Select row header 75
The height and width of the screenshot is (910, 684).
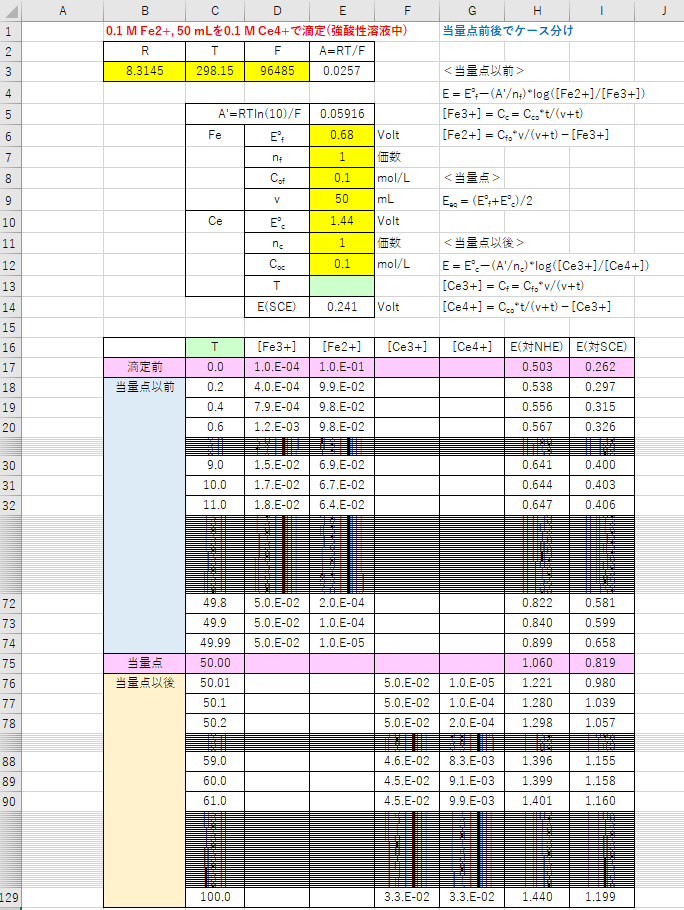(x=10, y=663)
